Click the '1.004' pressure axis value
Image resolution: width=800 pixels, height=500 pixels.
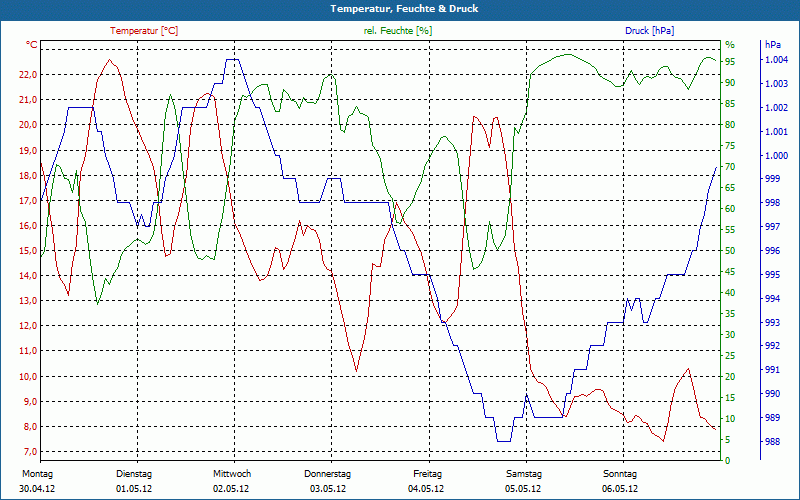[776, 60]
